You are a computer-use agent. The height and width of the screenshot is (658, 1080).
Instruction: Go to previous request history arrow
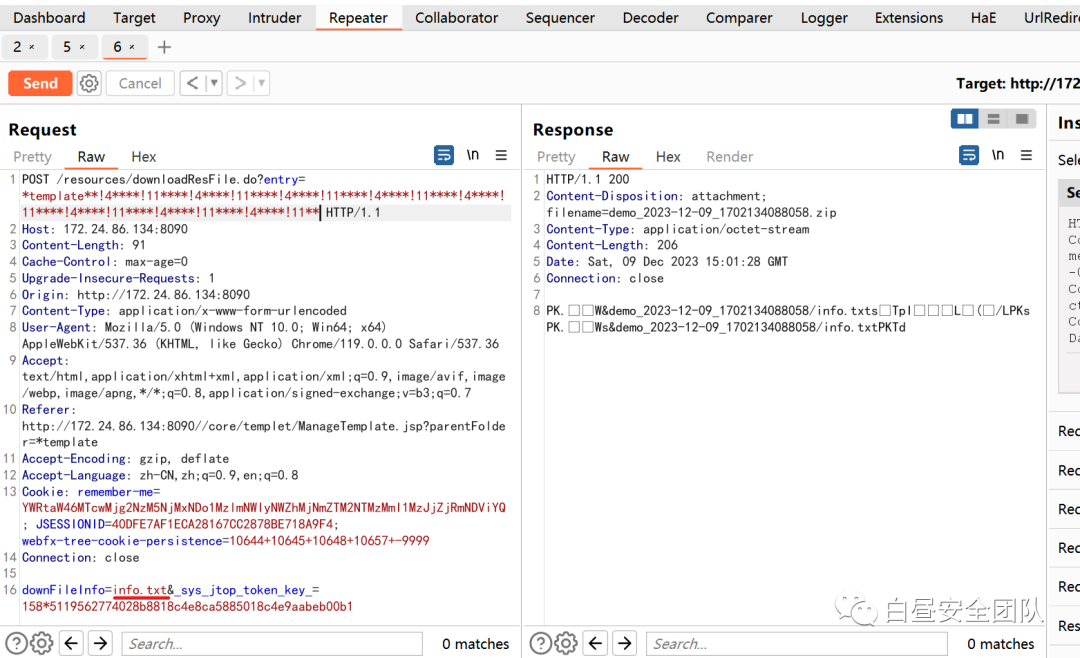(x=193, y=83)
